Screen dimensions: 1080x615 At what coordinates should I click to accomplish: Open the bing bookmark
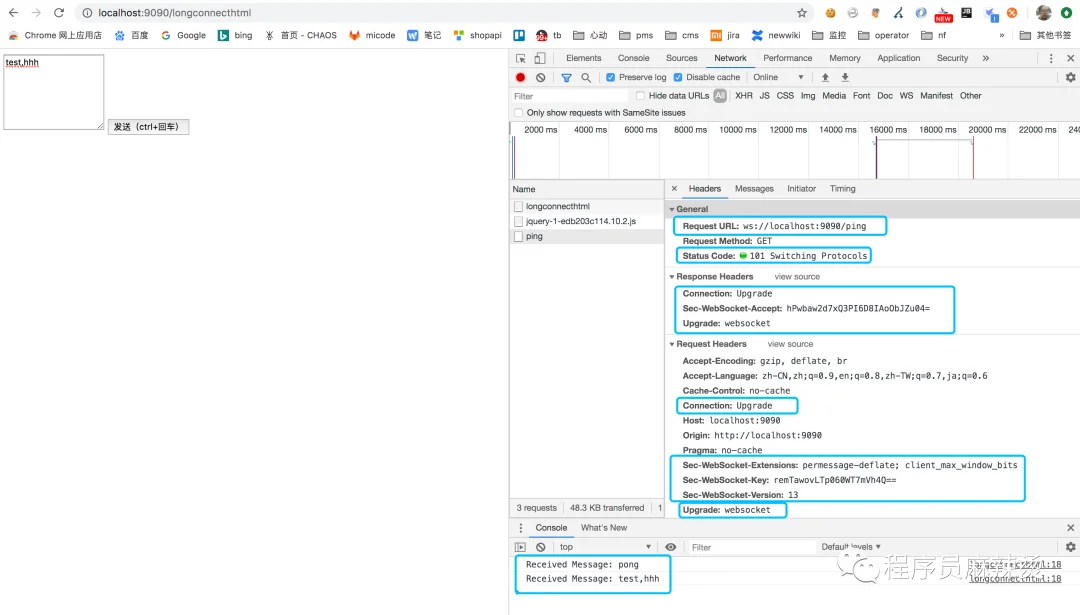235,35
